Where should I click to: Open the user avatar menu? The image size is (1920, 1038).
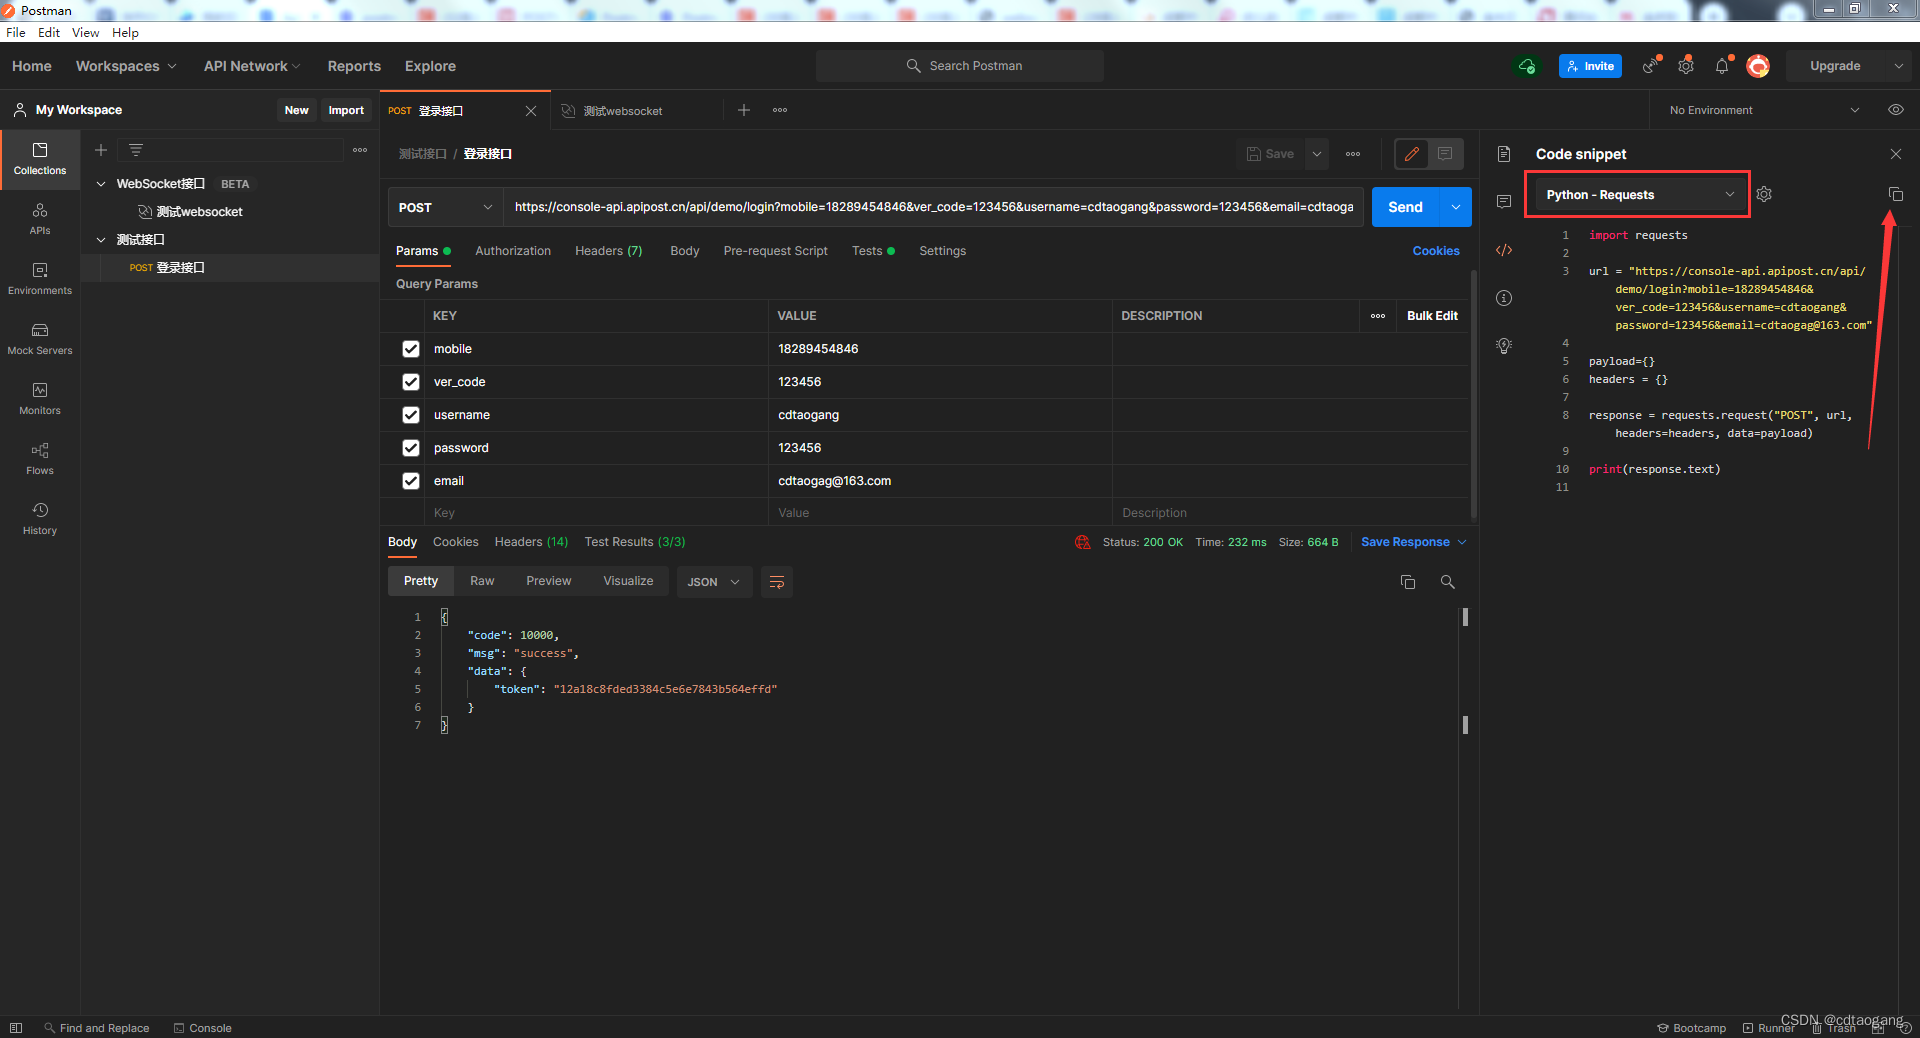pos(1758,66)
